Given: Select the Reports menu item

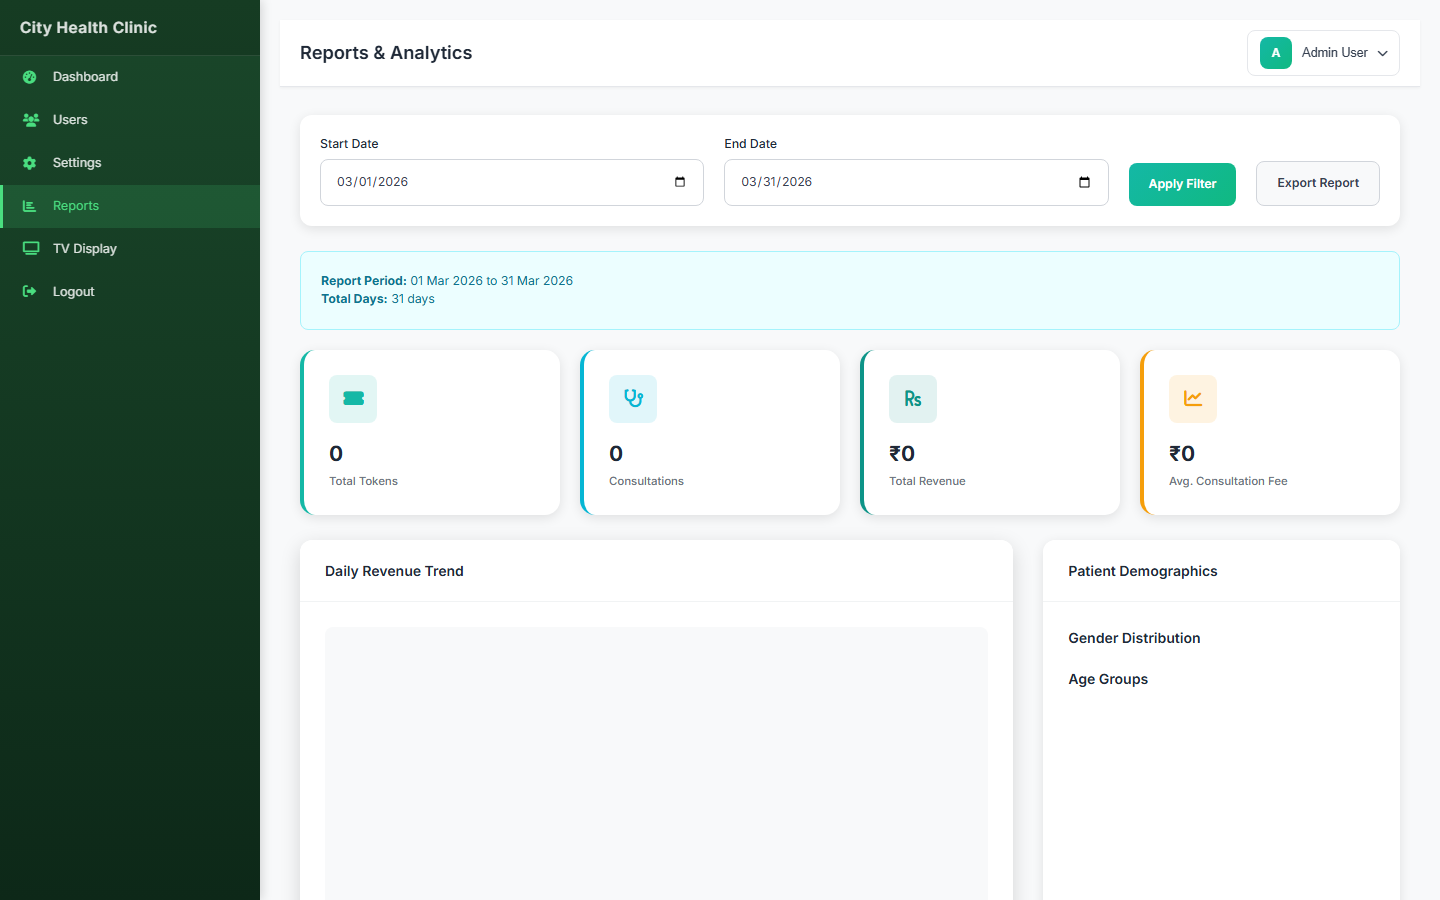Looking at the screenshot, I should 130,206.
